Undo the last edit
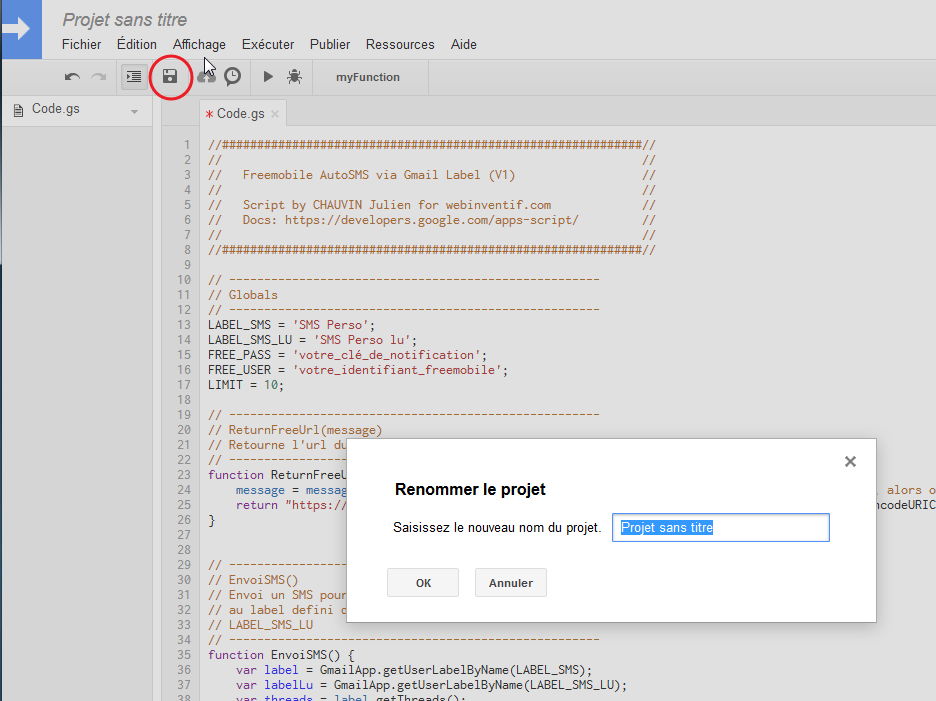The width and height of the screenshot is (936, 701). point(72,77)
